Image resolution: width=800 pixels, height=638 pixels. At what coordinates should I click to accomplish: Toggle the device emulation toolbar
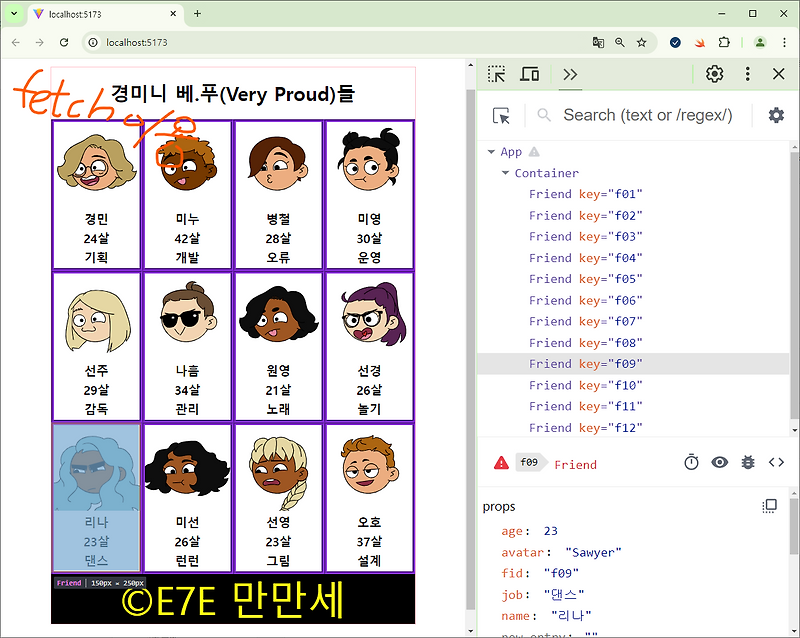click(529, 74)
